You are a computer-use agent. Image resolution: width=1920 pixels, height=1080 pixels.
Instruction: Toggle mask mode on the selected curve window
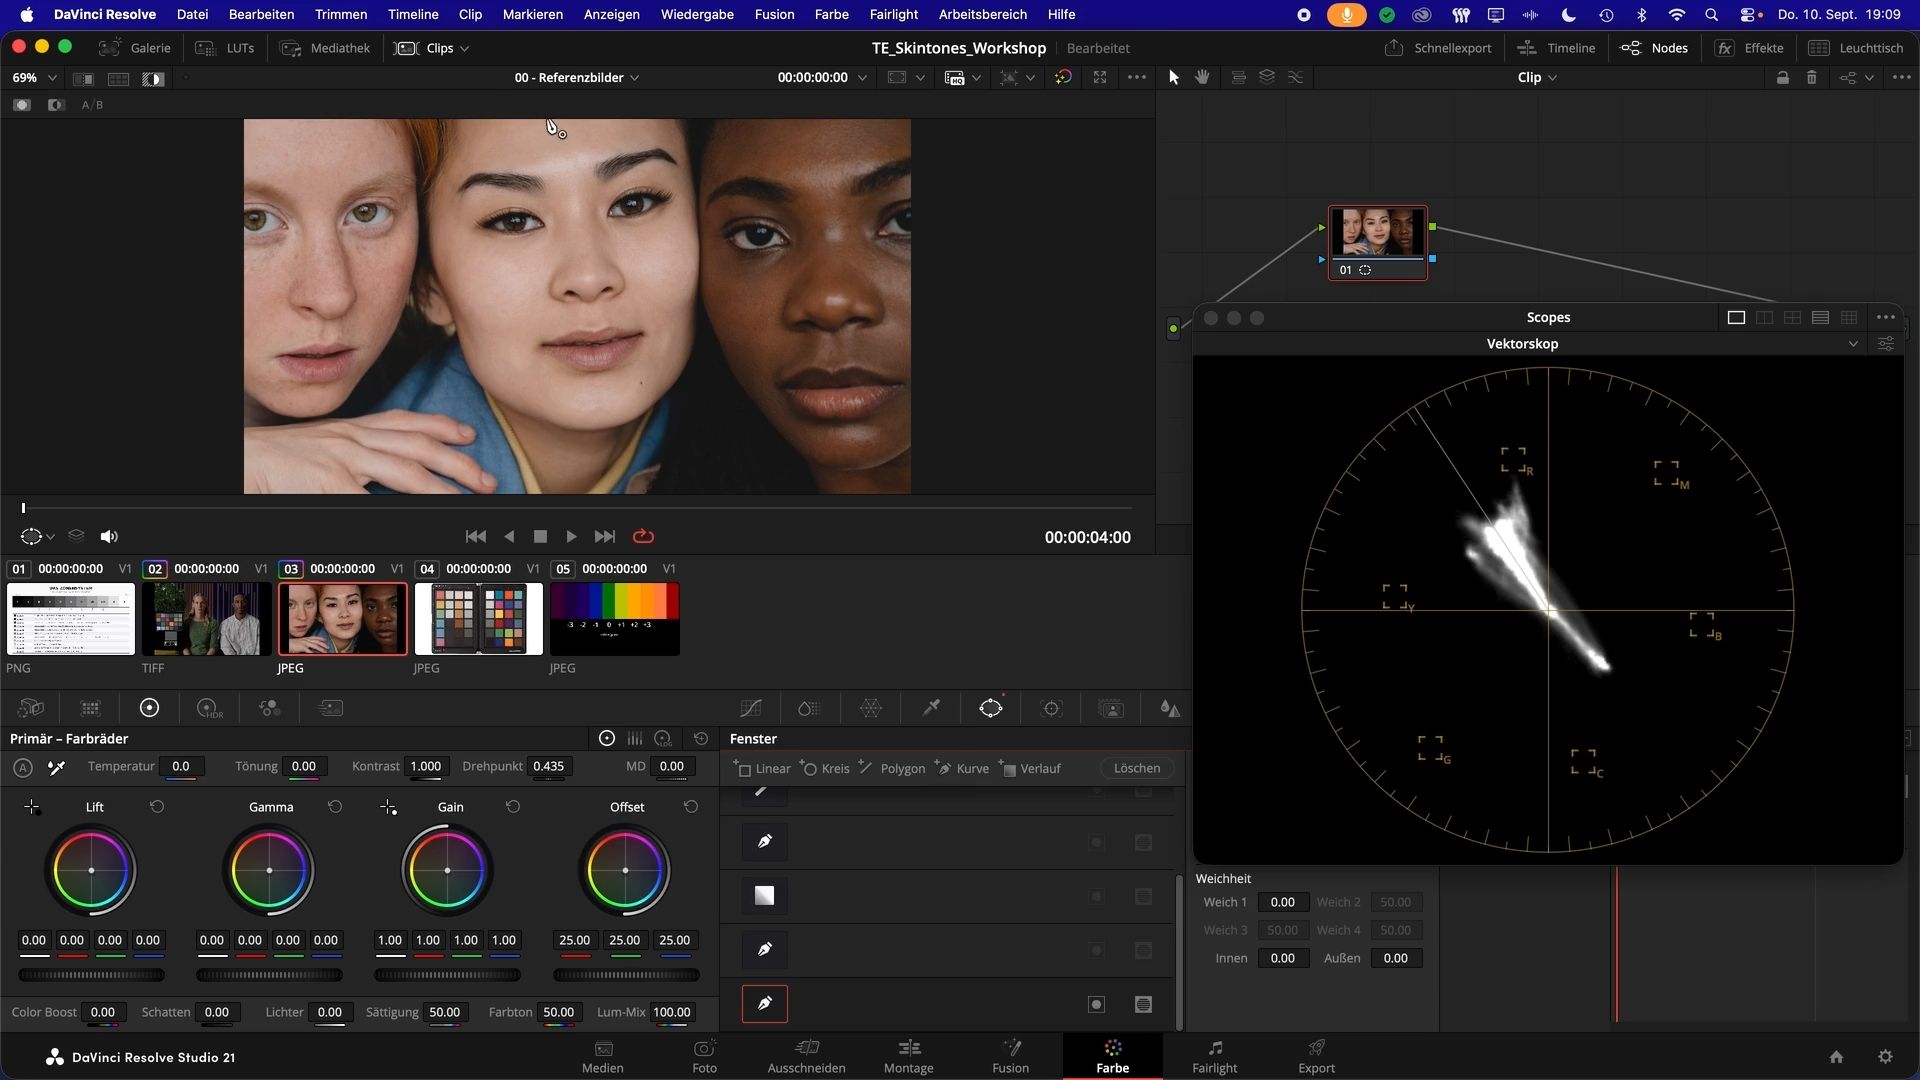click(1144, 1004)
